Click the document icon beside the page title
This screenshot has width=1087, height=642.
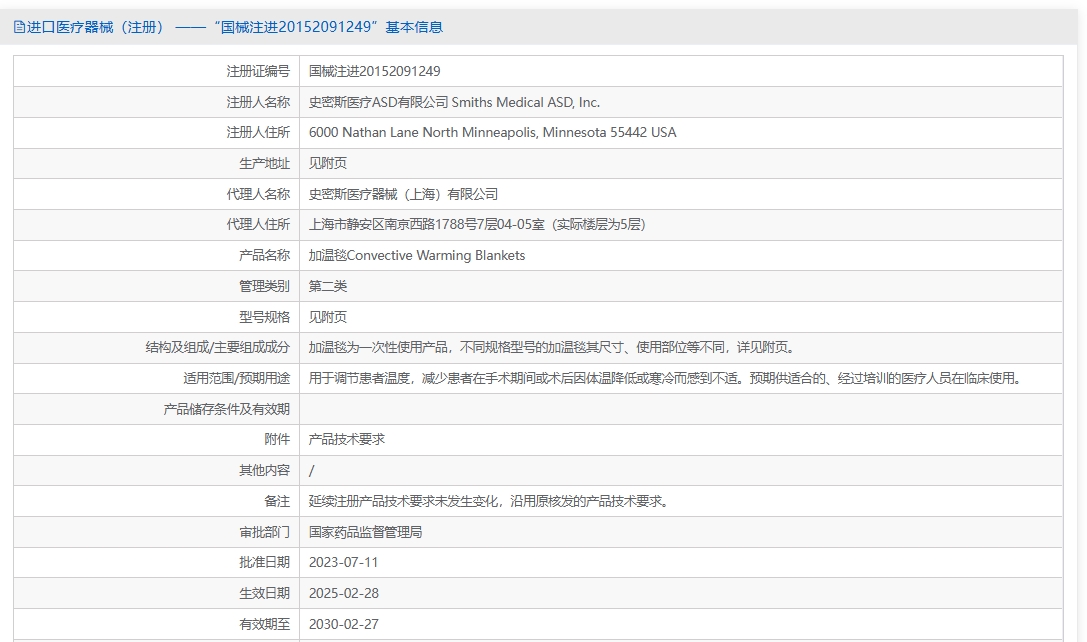pyautogui.click(x=19, y=27)
